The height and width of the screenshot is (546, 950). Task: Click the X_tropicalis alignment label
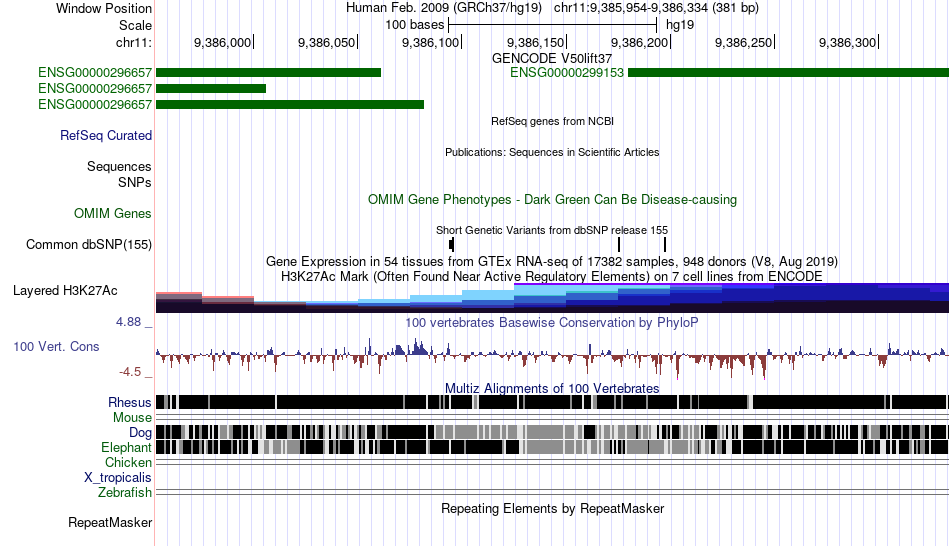point(118,478)
